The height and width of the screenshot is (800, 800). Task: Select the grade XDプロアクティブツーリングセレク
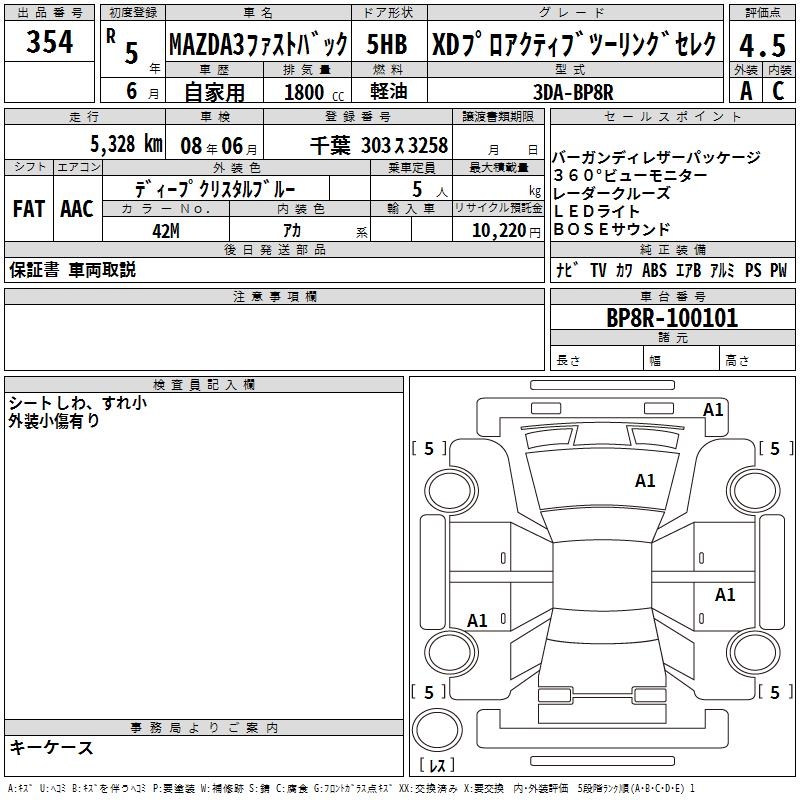[x=574, y=44]
